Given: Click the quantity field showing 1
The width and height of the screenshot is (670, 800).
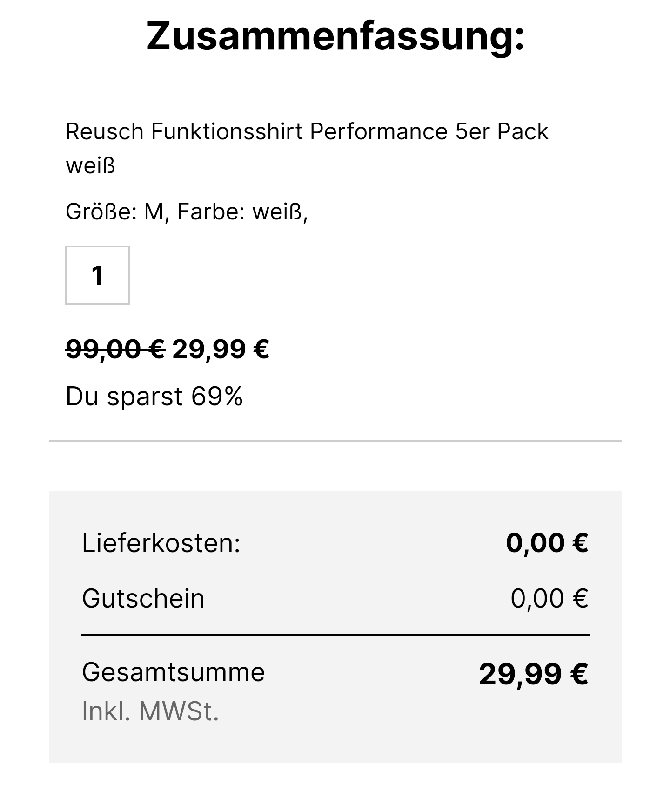Looking at the screenshot, I should pyautogui.click(x=97, y=275).
